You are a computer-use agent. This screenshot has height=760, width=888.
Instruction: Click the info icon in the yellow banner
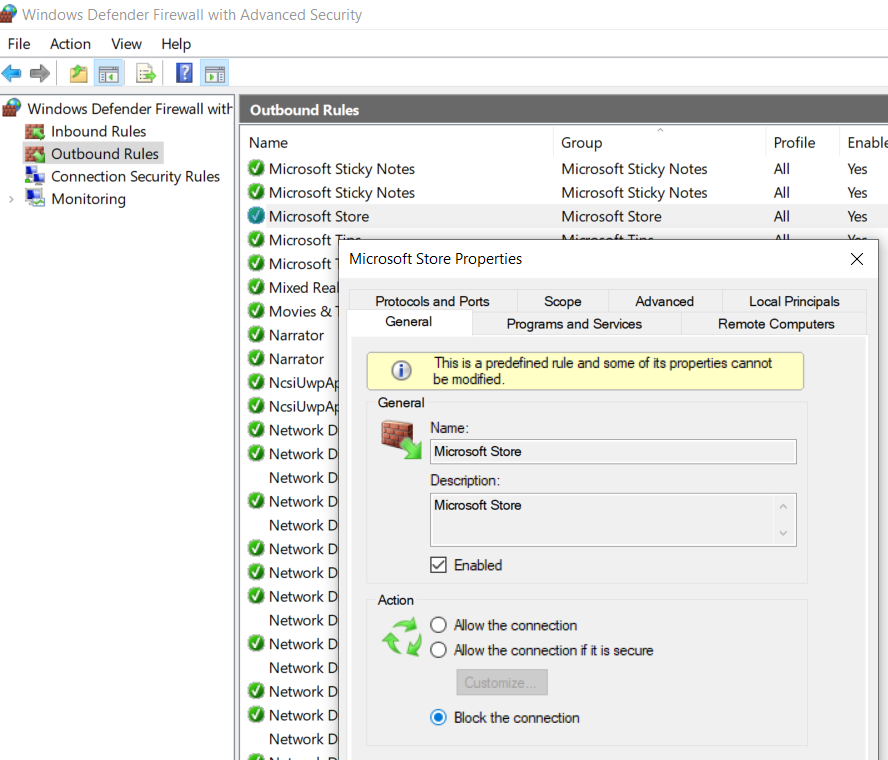click(x=402, y=371)
